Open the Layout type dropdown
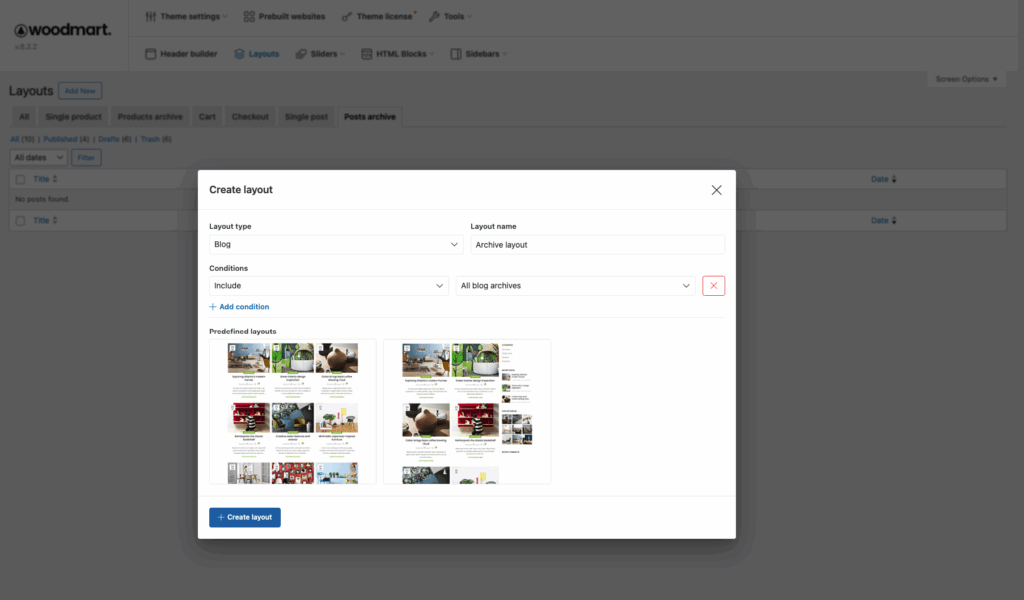The height and width of the screenshot is (600, 1024). (x=336, y=244)
